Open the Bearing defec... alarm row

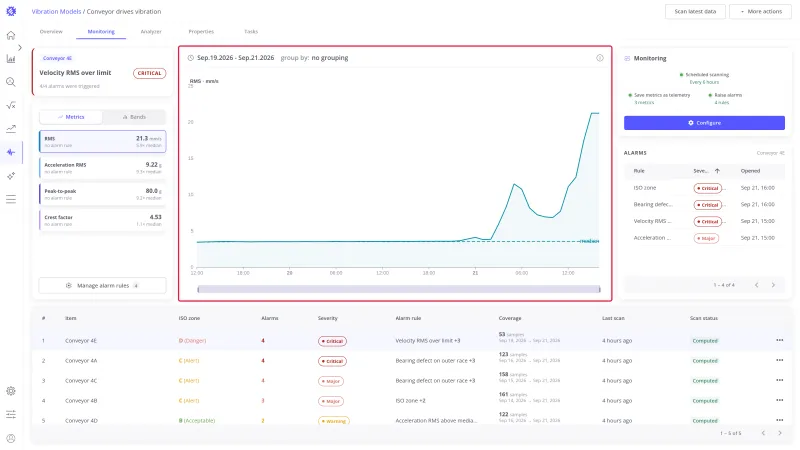[x=704, y=205]
